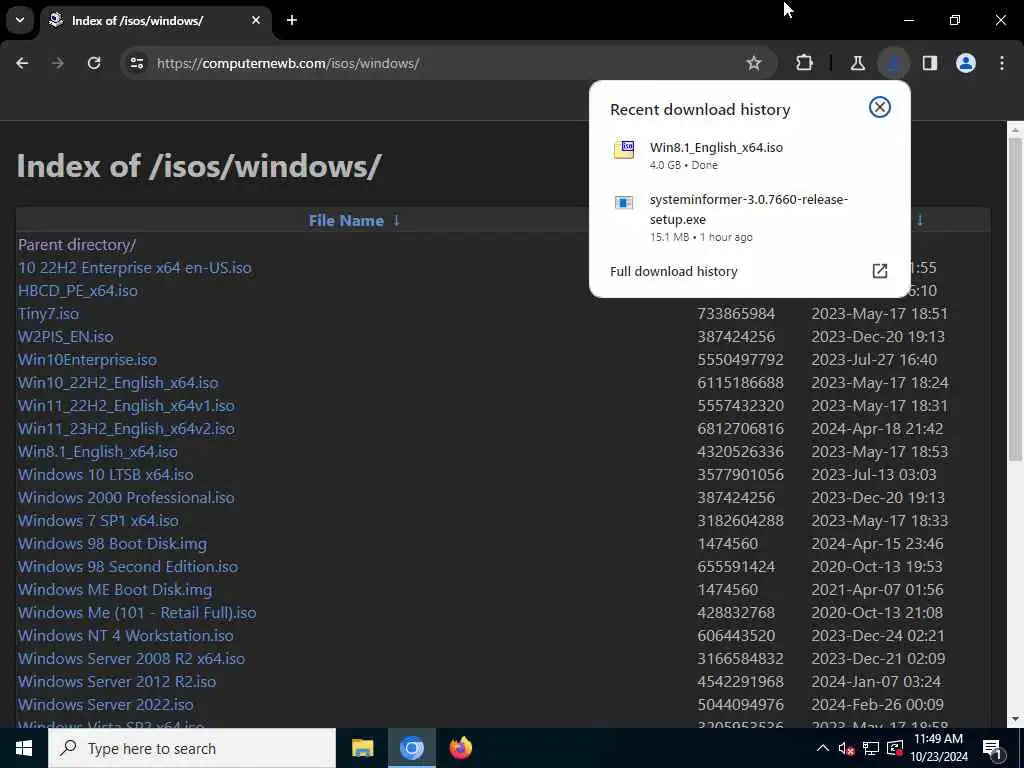Click the sort arrow next to File Name
1024x768 pixels.
click(396, 221)
